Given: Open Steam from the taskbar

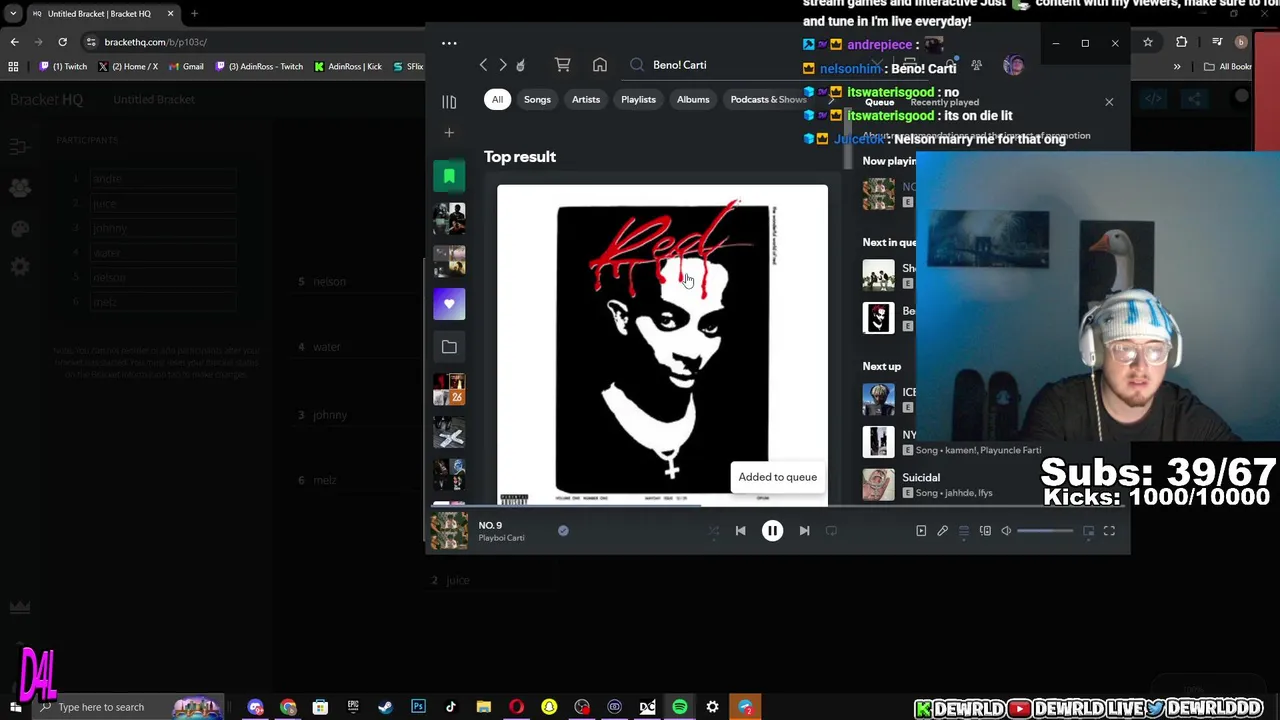Looking at the screenshot, I should pyautogui.click(x=386, y=707).
